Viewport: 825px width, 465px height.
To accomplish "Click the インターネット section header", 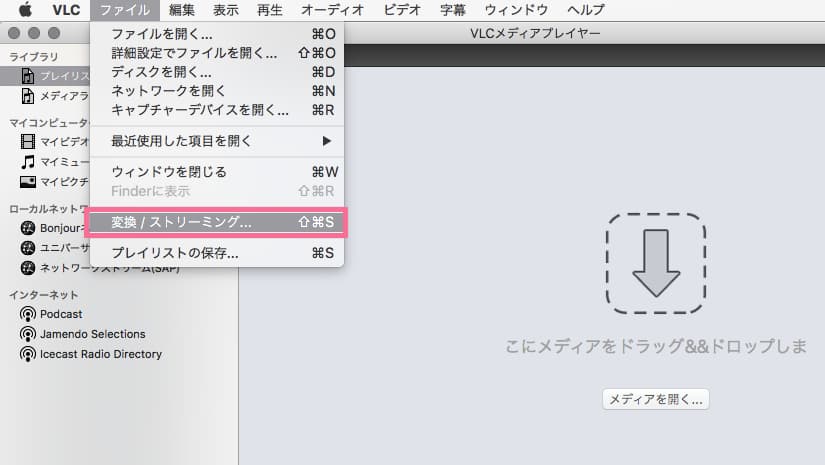I will pyautogui.click(x=44, y=295).
